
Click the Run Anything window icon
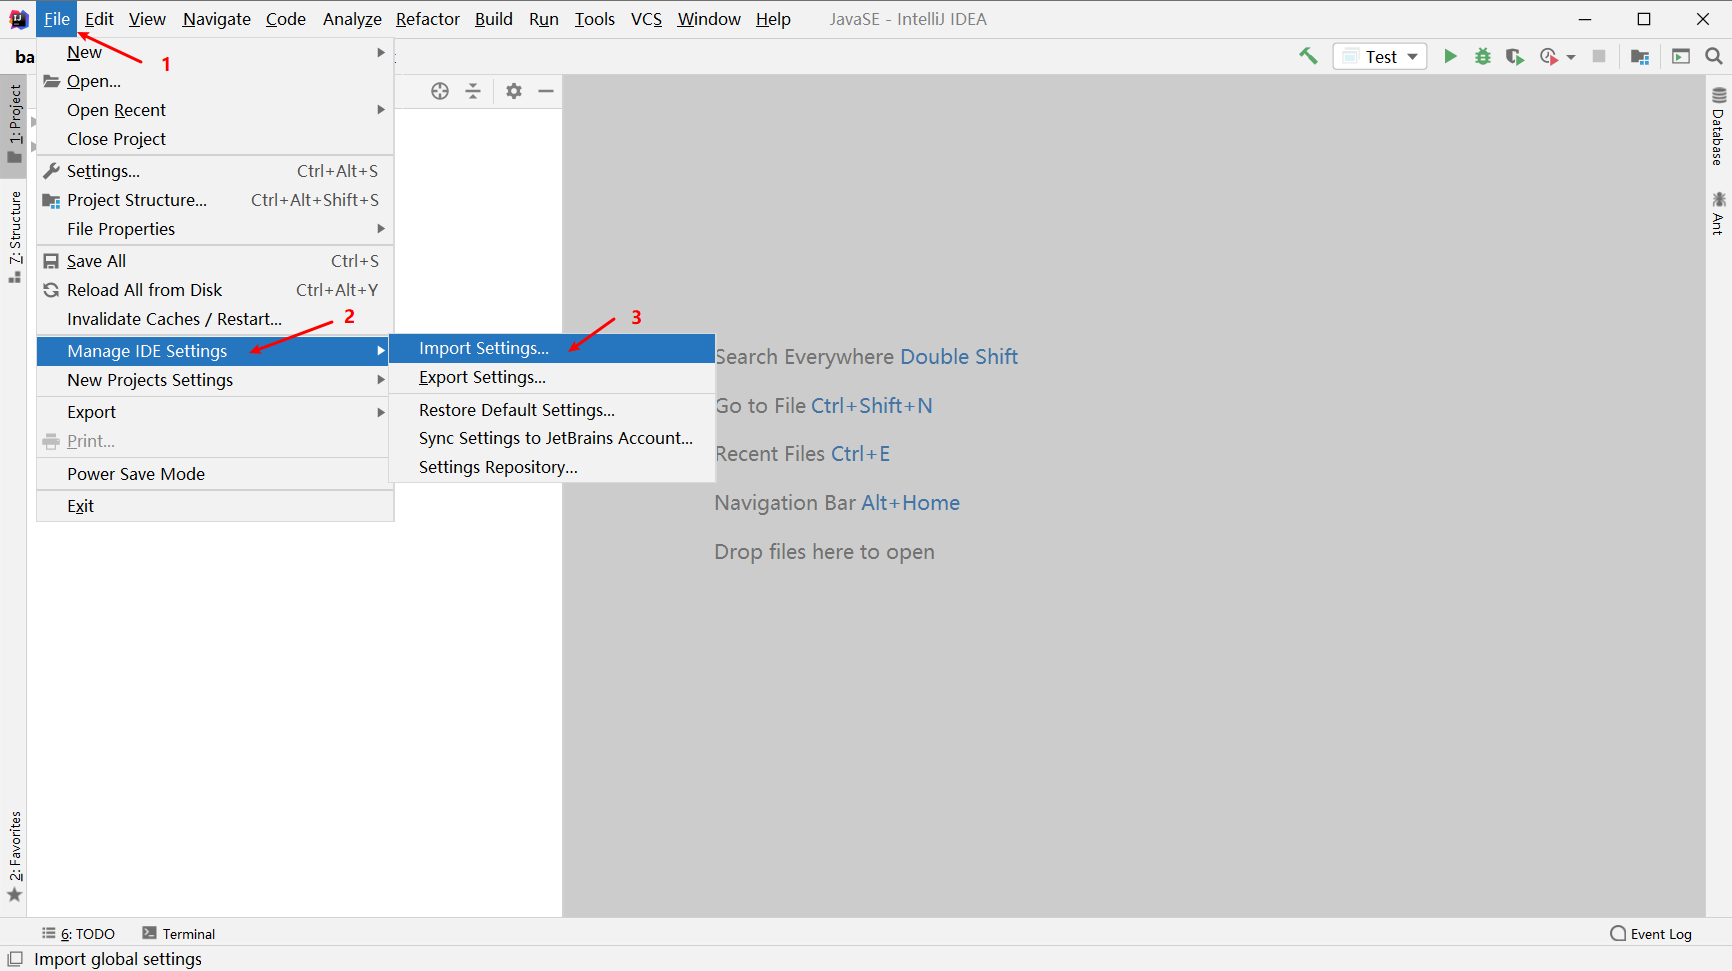click(1681, 56)
